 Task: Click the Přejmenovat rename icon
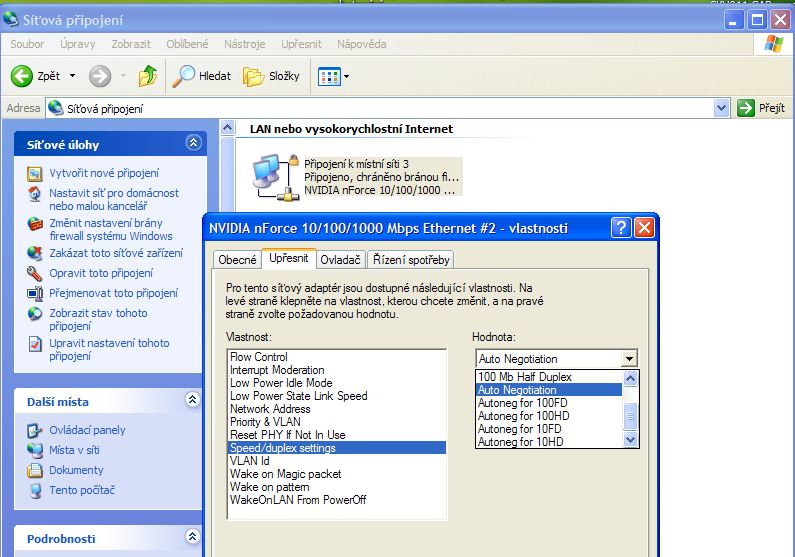pyautogui.click(x=34, y=293)
